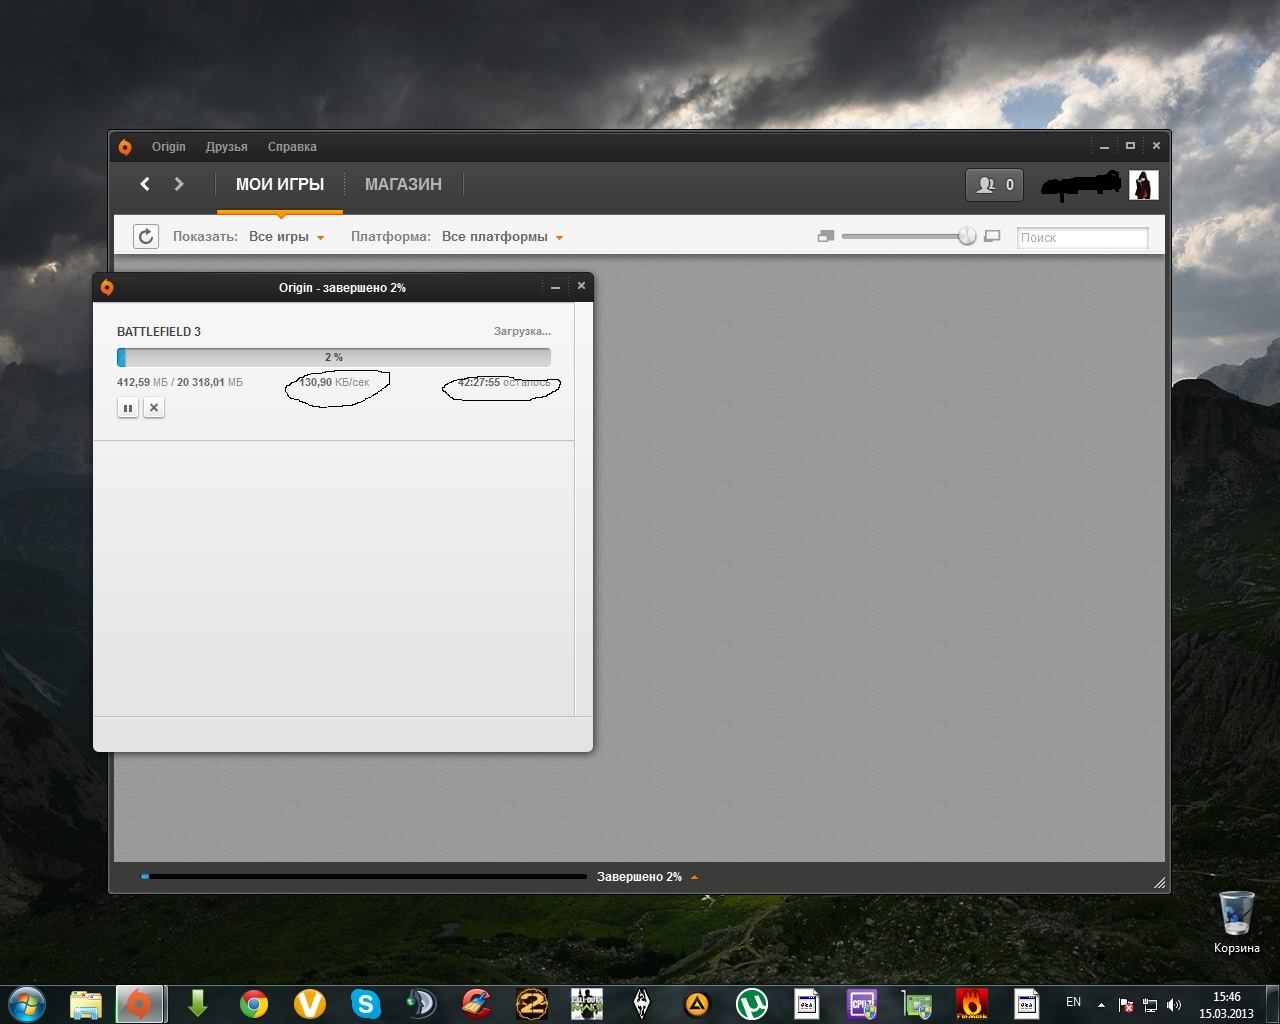
Task: Open the Справка menu
Action: click(292, 147)
